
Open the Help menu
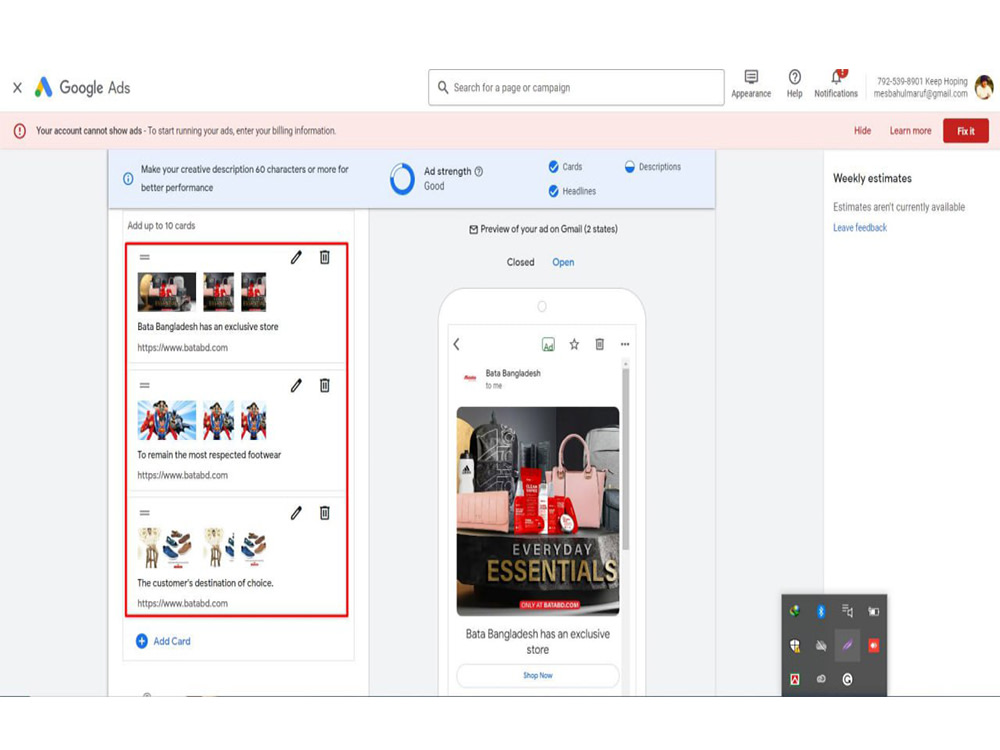point(794,84)
